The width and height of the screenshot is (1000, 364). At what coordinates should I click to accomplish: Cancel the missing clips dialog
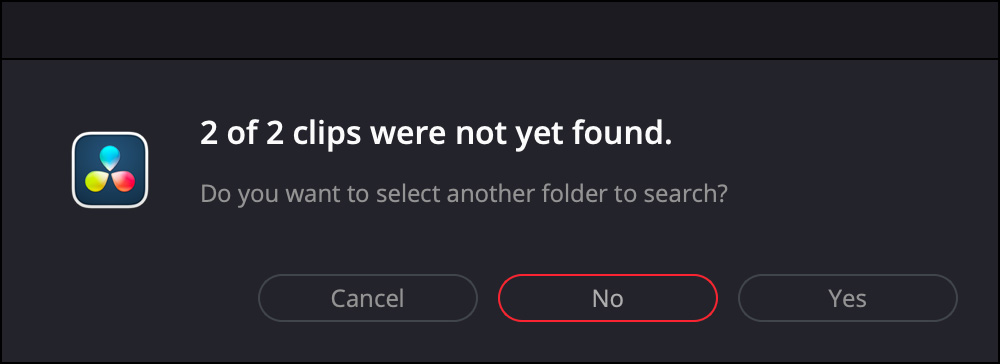(367, 298)
